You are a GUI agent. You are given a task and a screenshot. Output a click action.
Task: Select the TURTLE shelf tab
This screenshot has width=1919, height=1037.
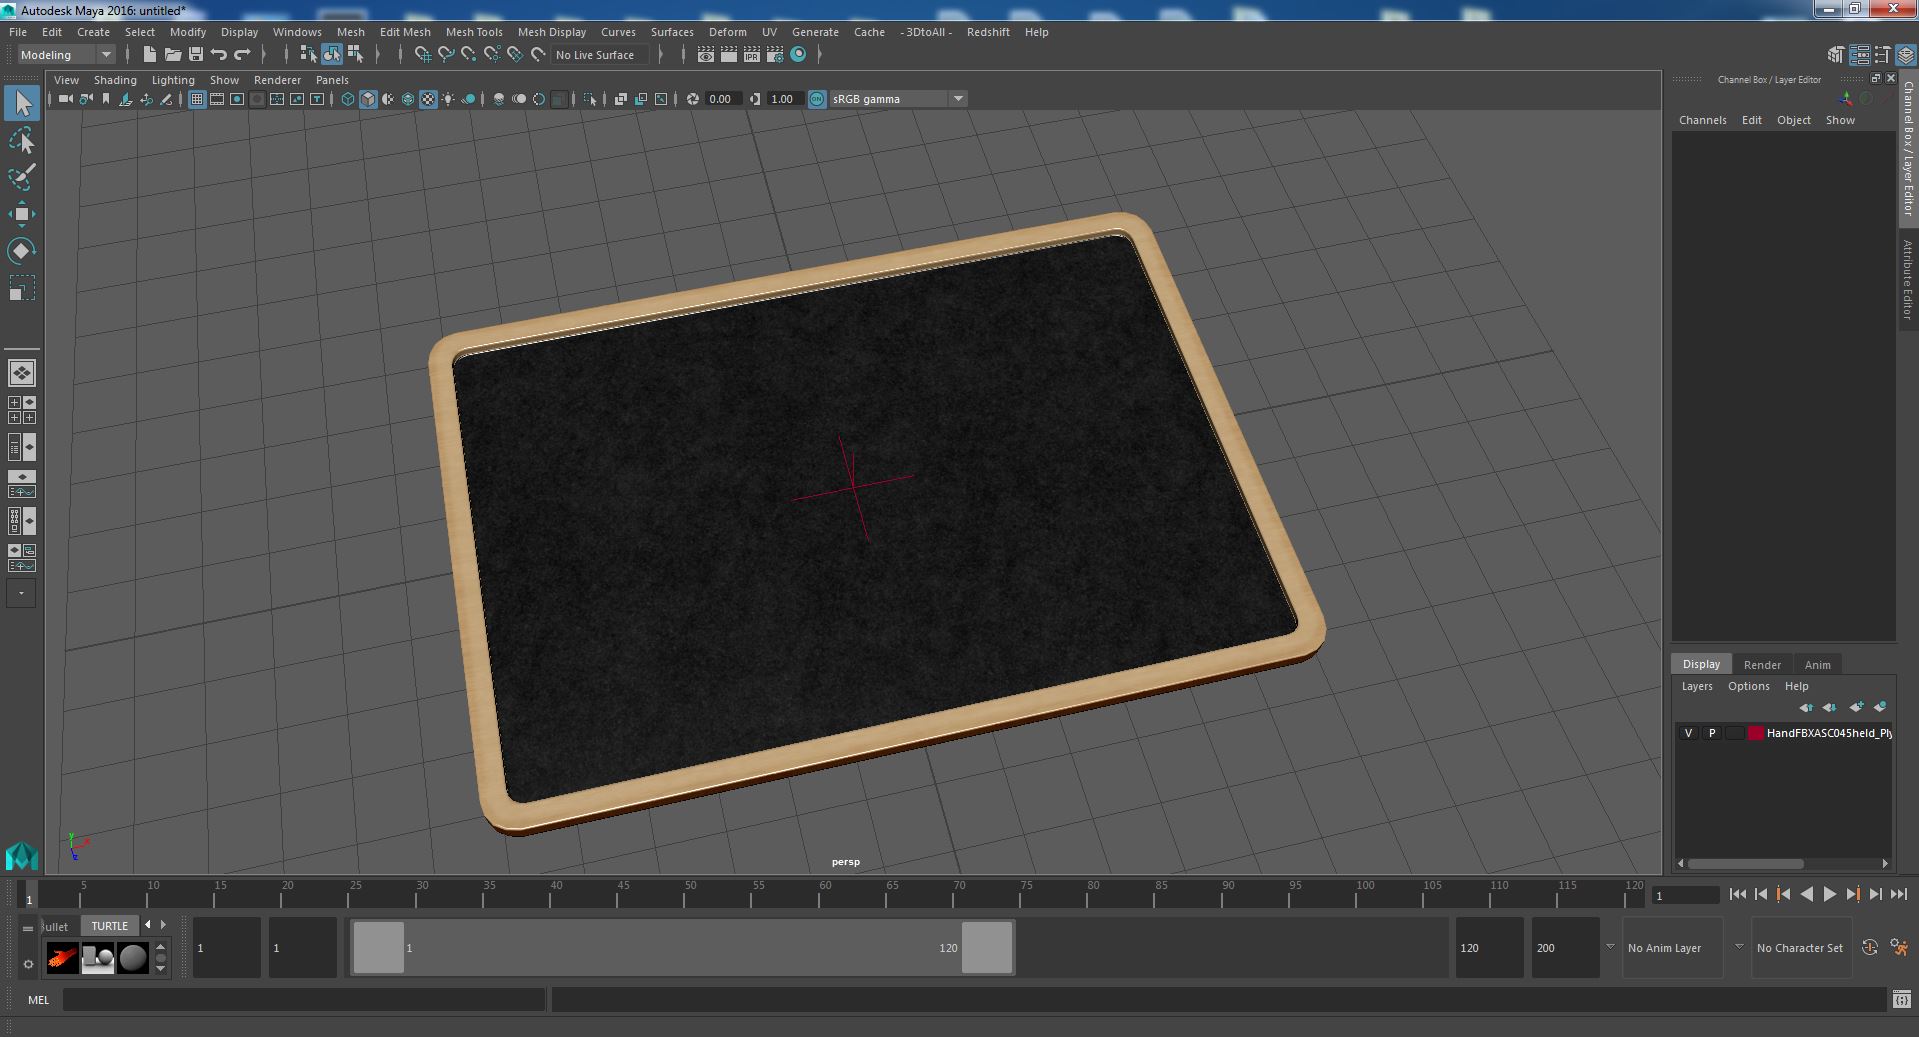tap(110, 926)
